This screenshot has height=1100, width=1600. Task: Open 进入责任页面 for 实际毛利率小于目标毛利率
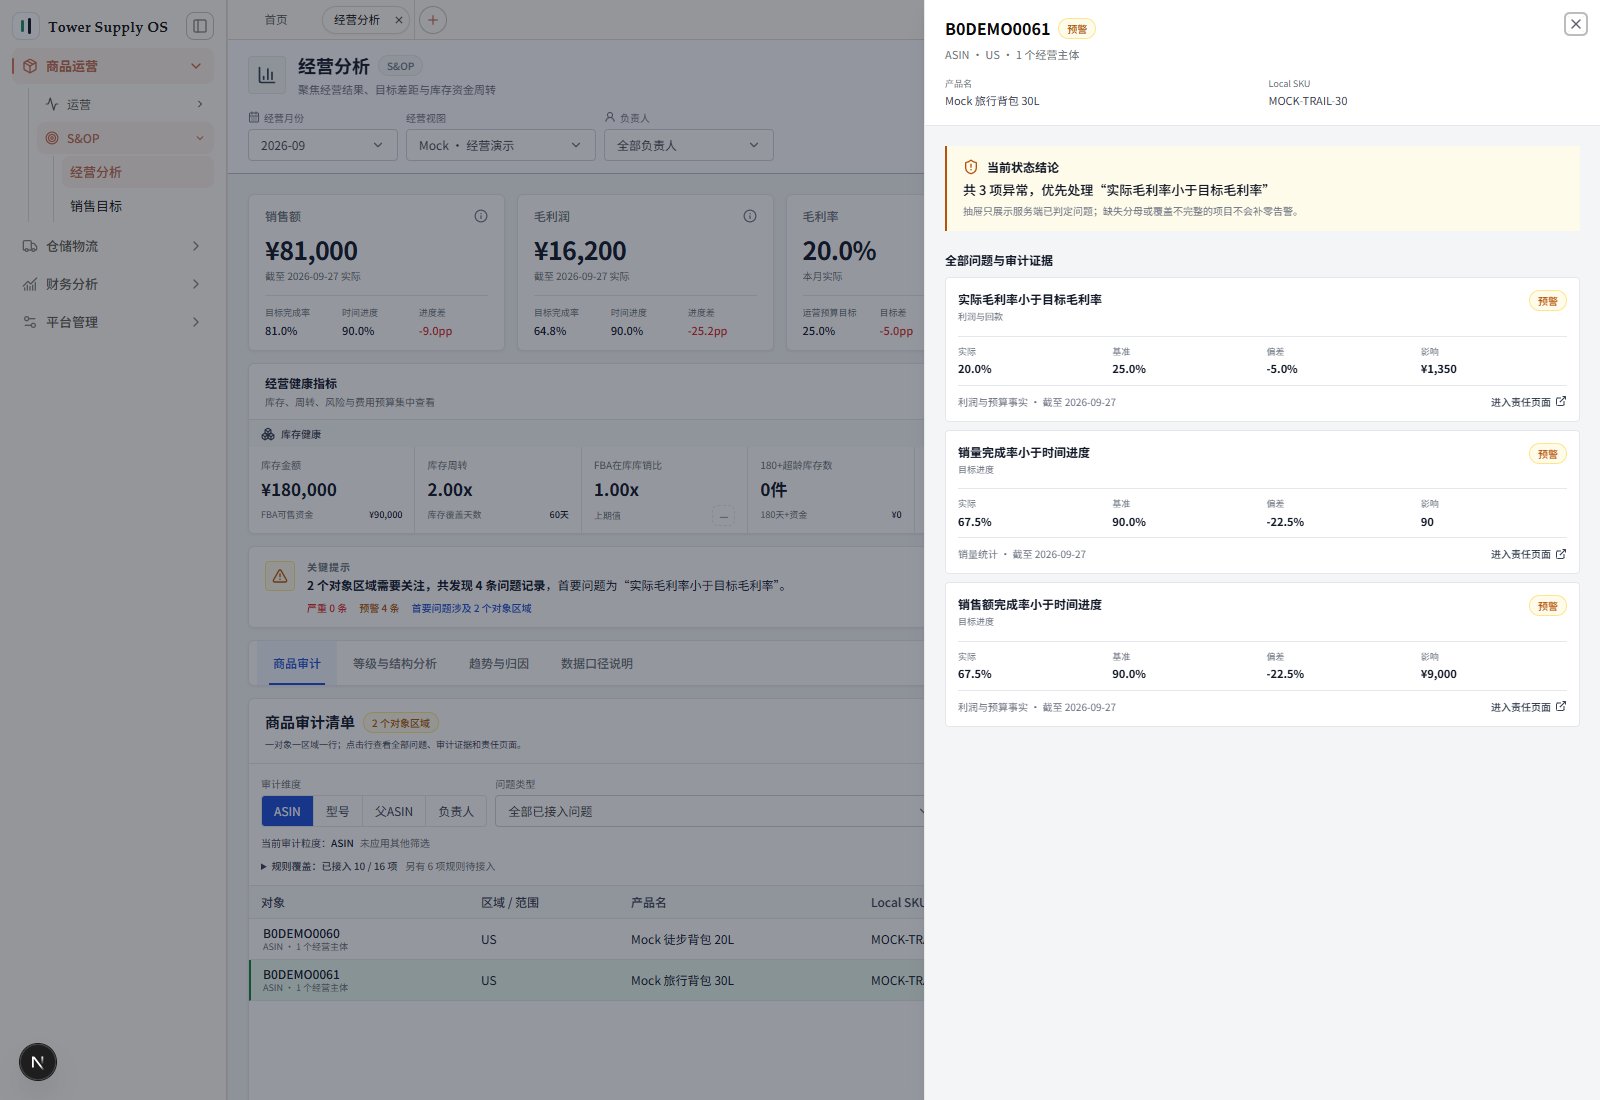tap(1528, 402)
